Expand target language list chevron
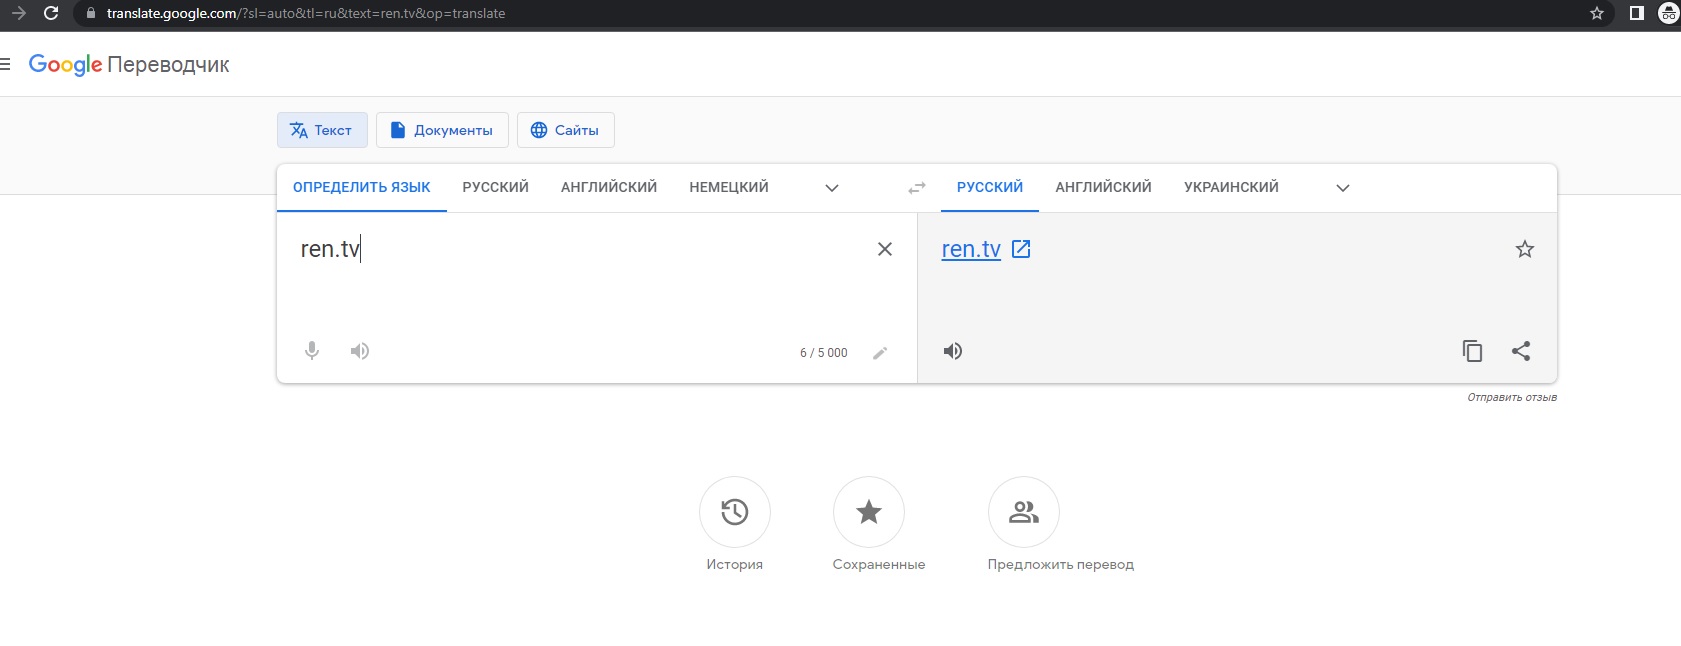Screen dimensions: 1681x646 pyautogui.click(x=1343, y=188)
